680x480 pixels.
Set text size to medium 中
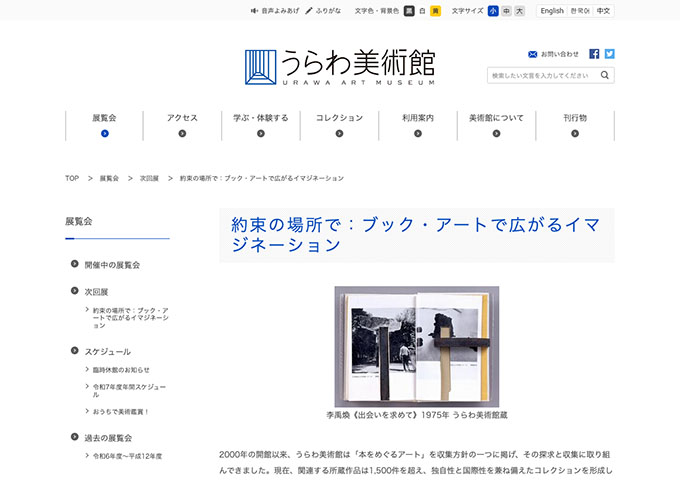coord(506,11)
